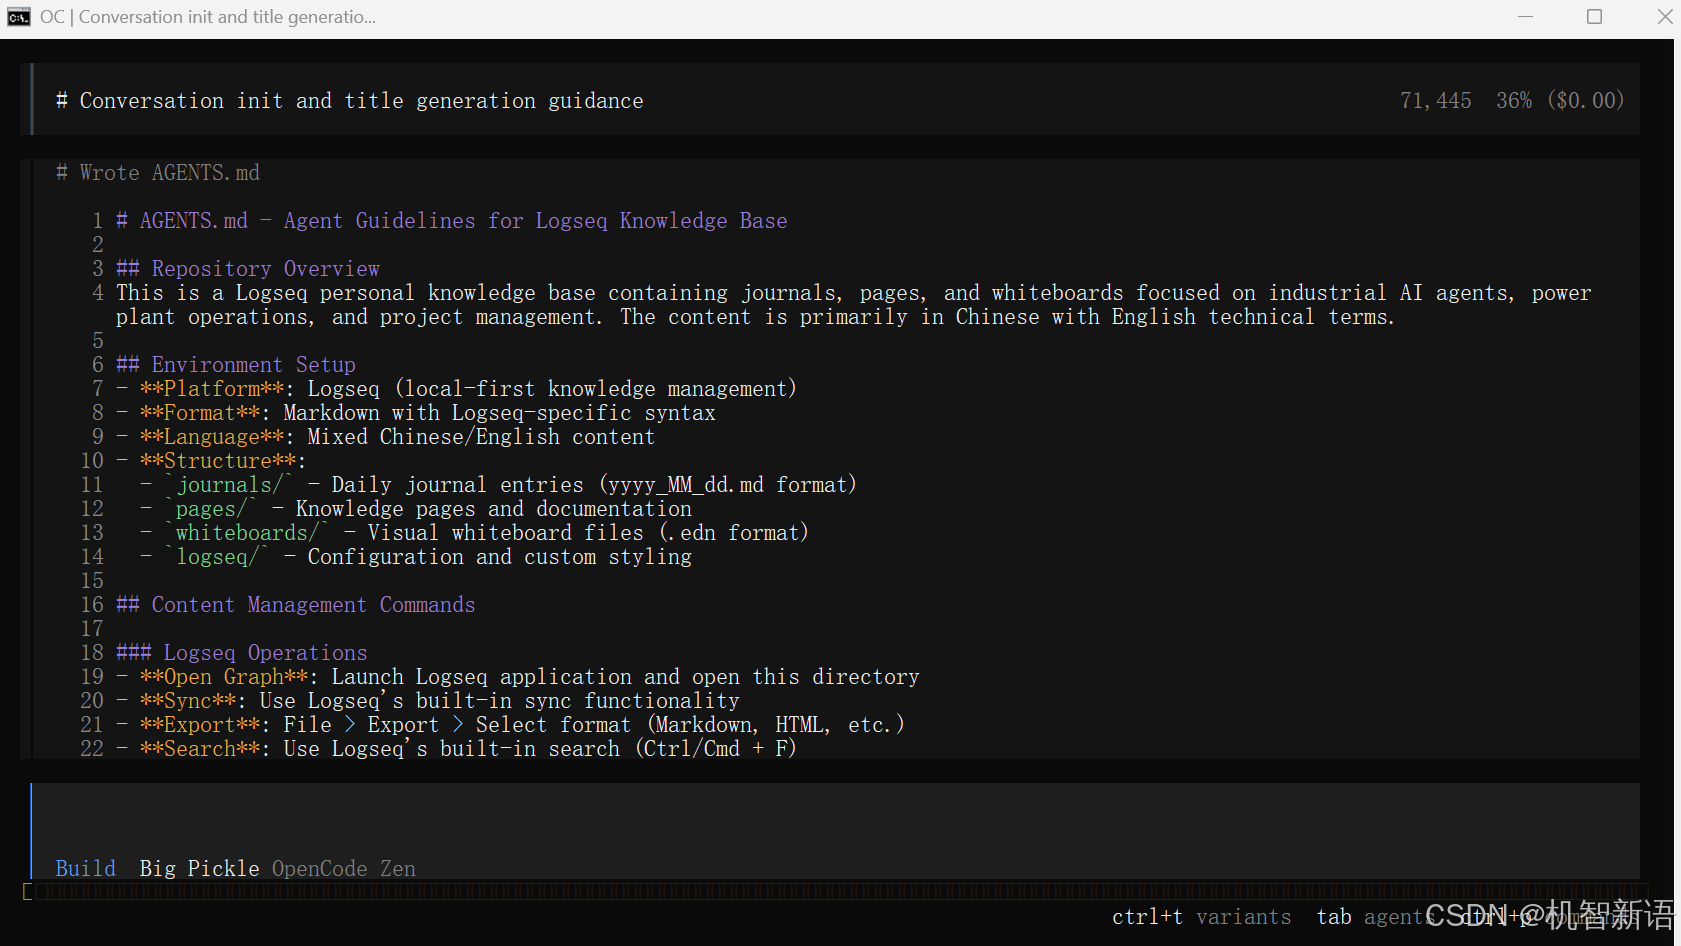Click the '## Repository Overview' heading
The image size is (1681, 946).
click(x=248, y=269)
